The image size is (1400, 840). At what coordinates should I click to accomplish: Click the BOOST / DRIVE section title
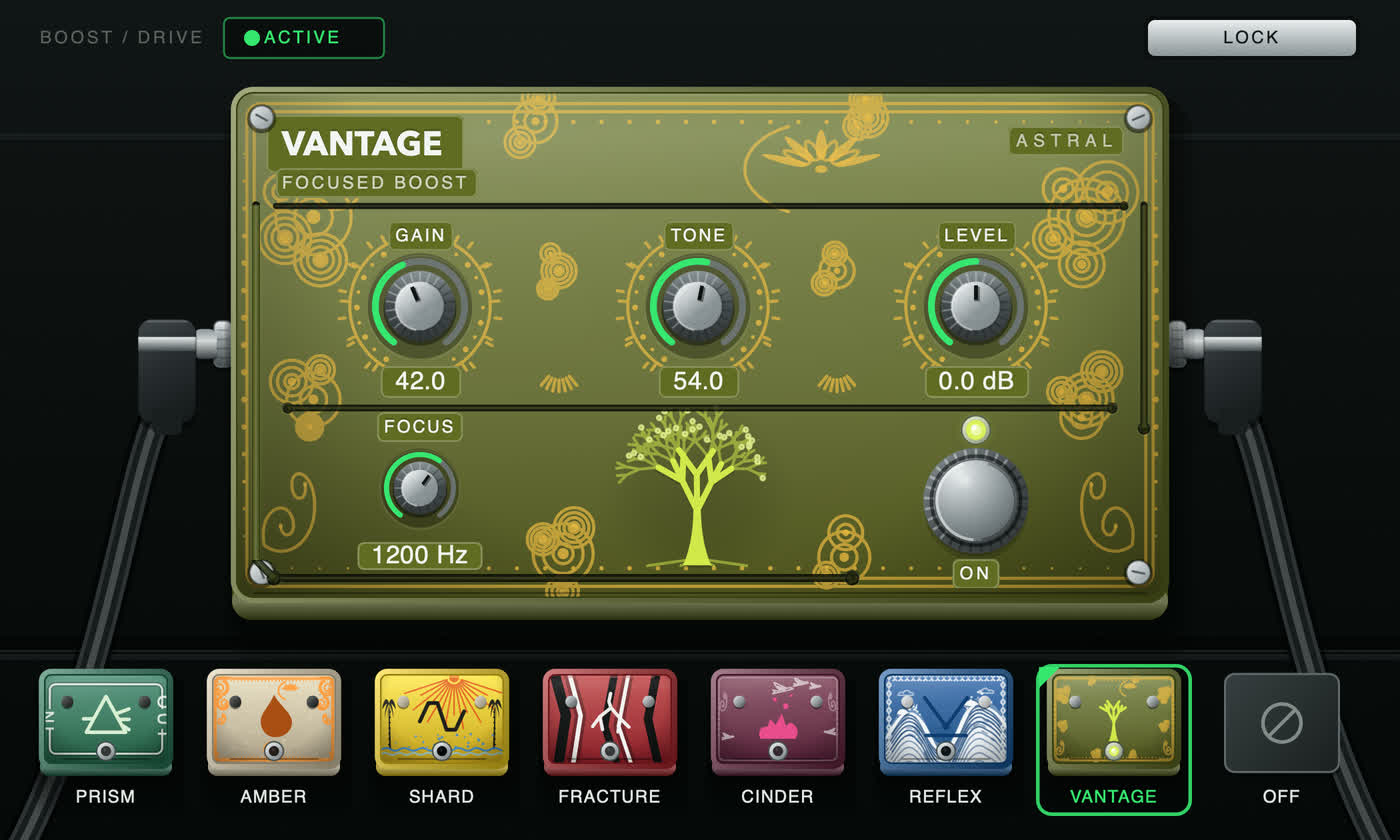pyautogui.click(x=122, y=38)
